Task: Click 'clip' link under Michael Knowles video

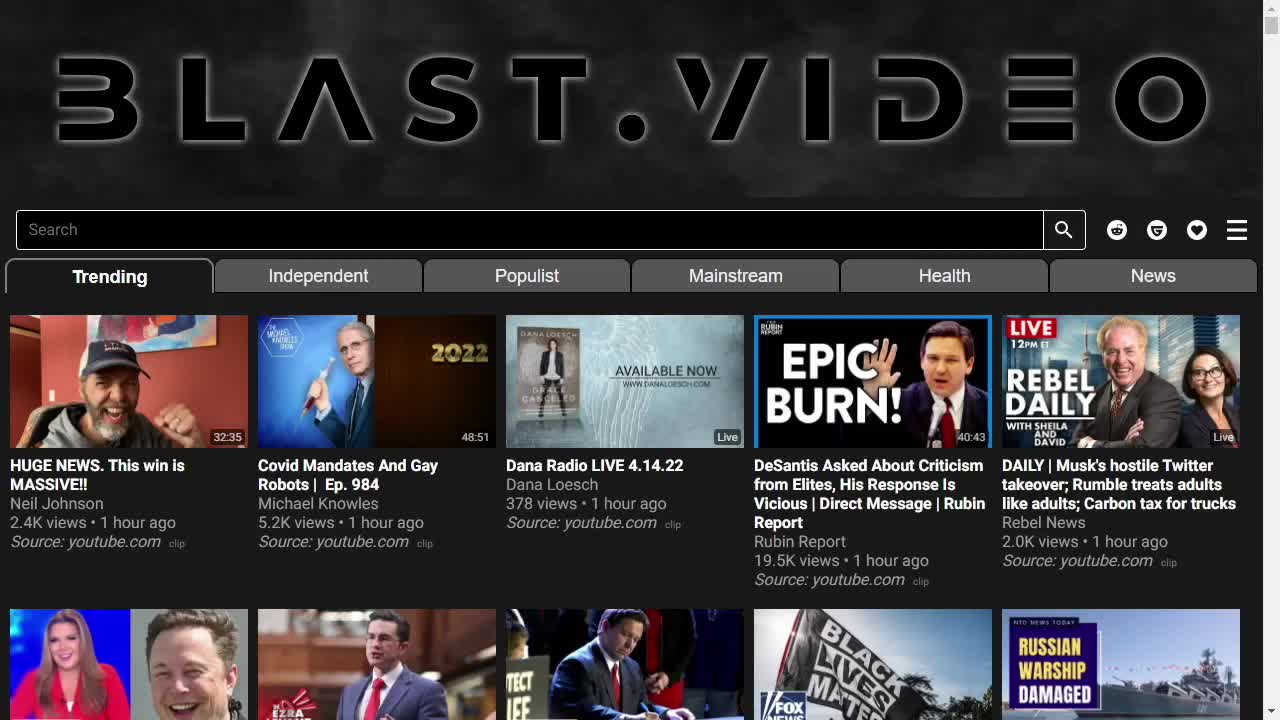Action: [425, 544]
